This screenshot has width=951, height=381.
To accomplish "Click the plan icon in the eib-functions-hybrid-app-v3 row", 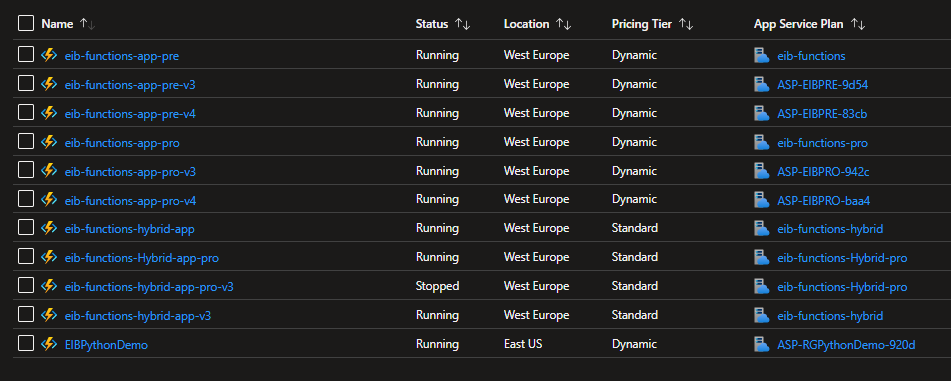I will coord(762,315).
